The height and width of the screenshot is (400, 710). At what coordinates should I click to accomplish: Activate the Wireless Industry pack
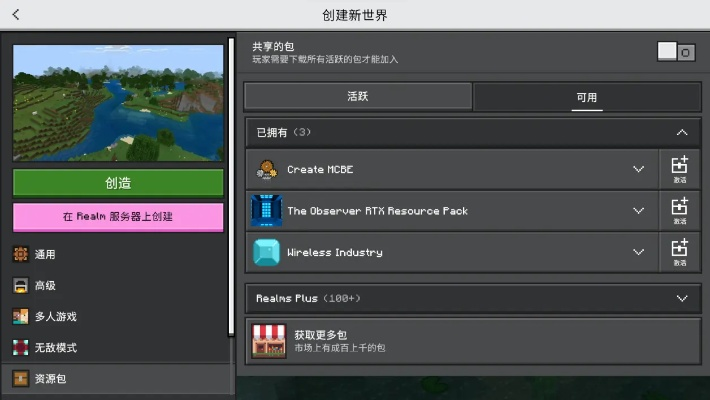click(x=679, y=252)
